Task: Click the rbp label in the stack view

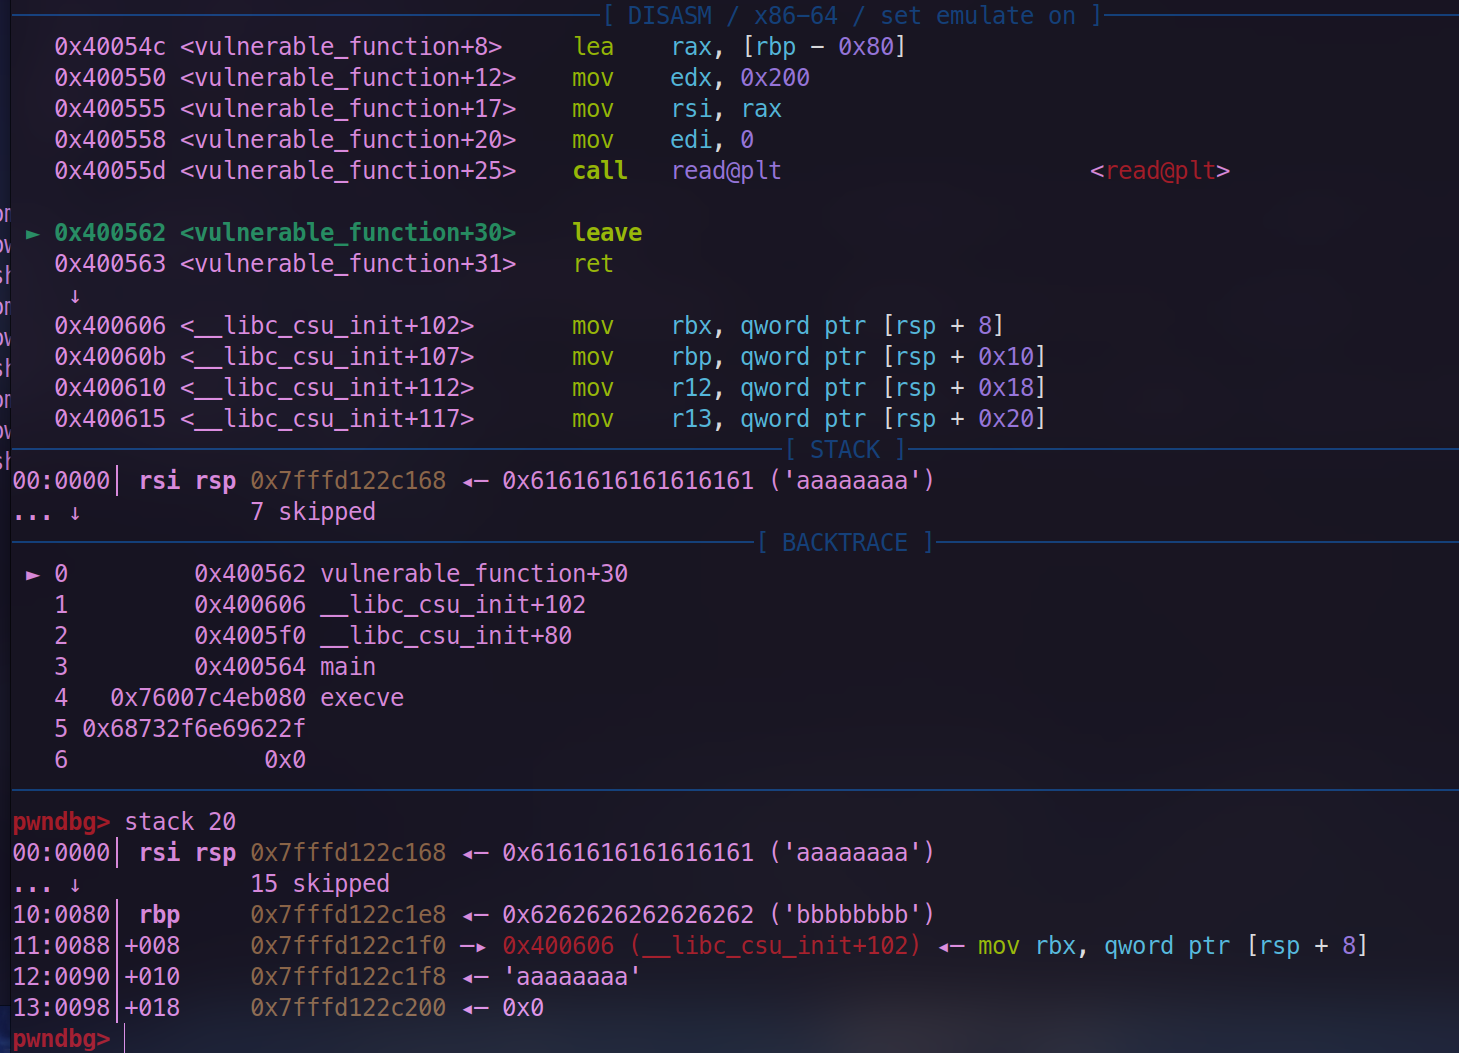Action: point(163,914)
